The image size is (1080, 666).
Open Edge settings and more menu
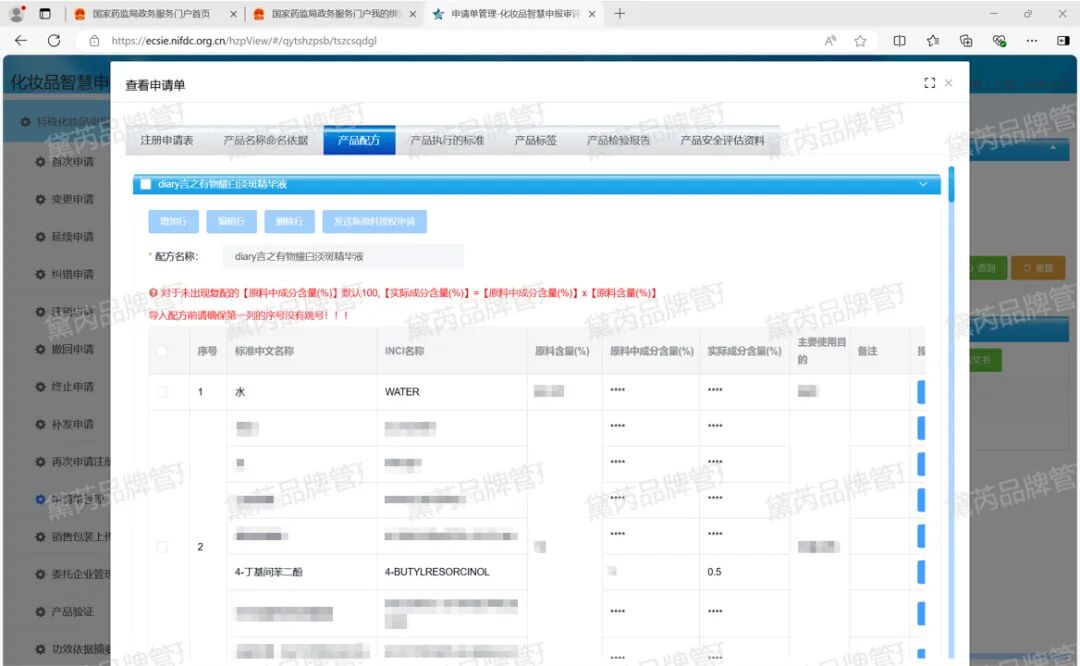1031,41
